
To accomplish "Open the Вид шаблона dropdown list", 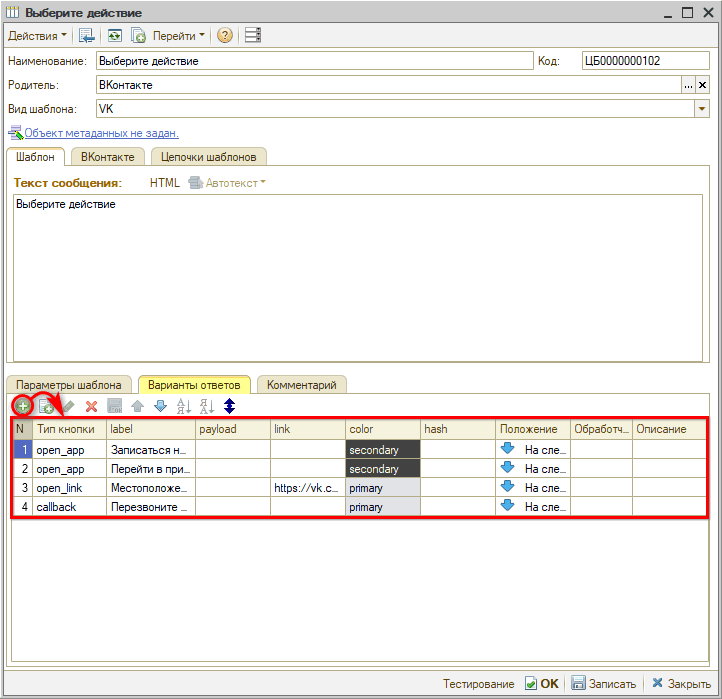I will tap(701, 109).
